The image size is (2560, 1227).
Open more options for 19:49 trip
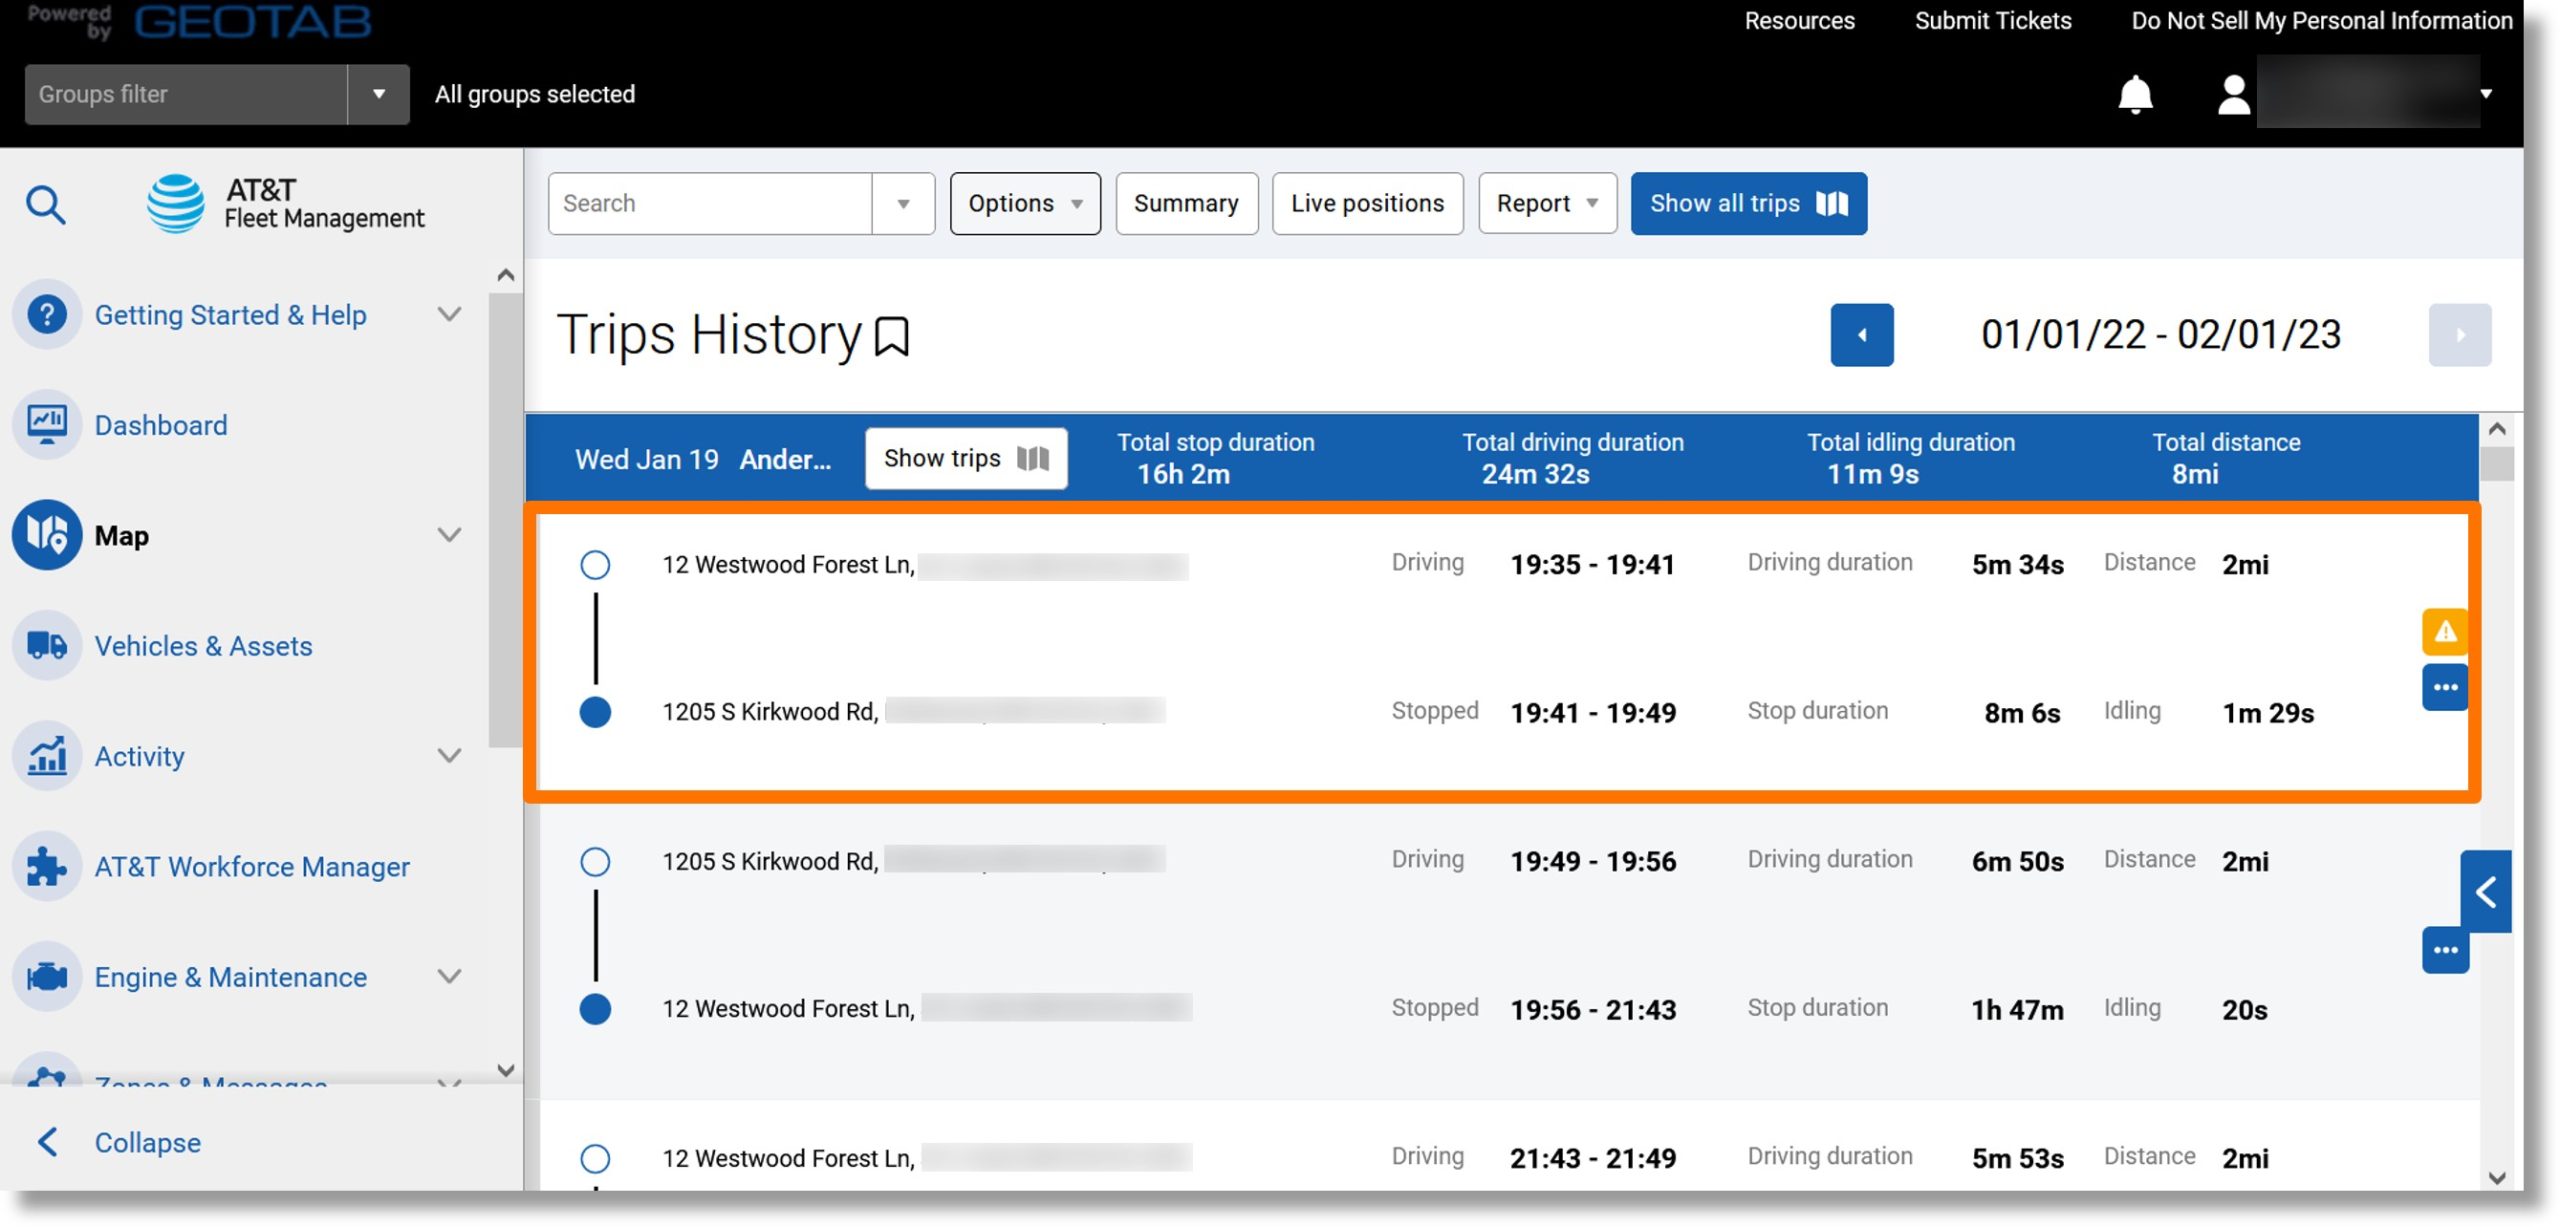point(2445,950)
